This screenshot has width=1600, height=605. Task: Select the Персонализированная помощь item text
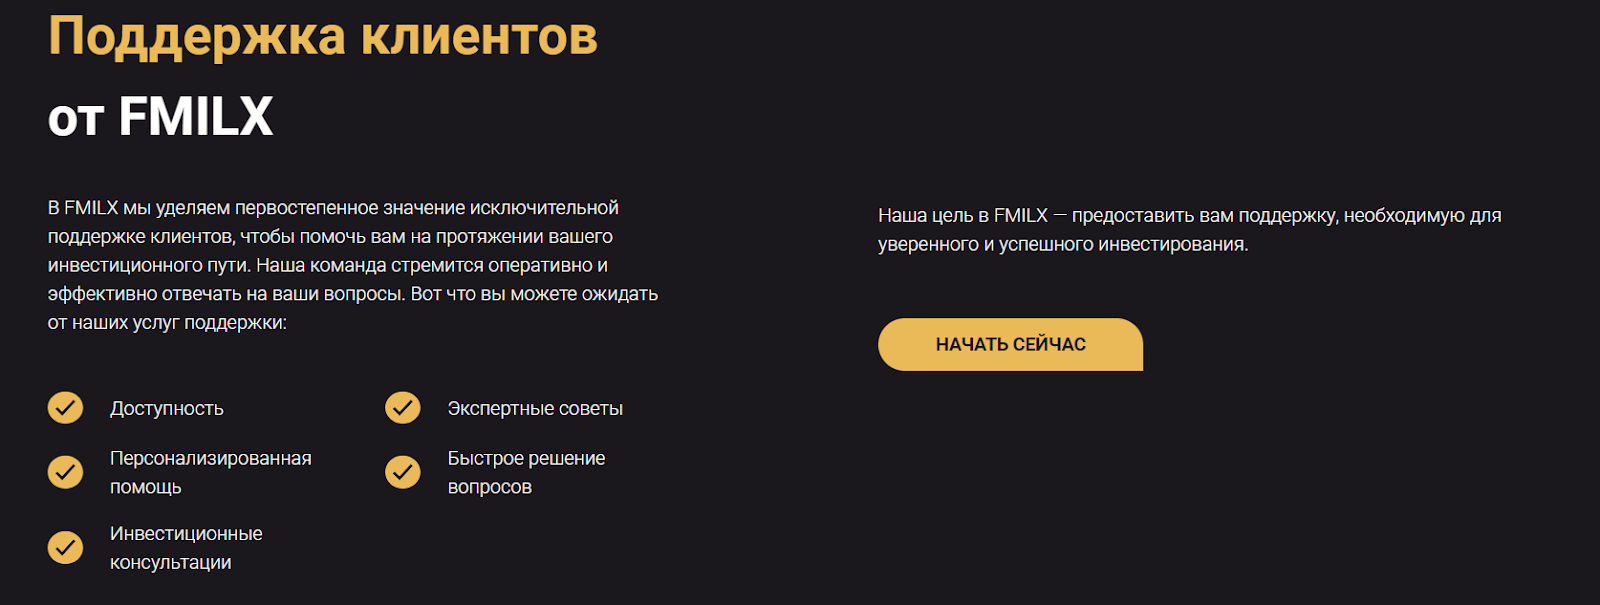point(211,472)
